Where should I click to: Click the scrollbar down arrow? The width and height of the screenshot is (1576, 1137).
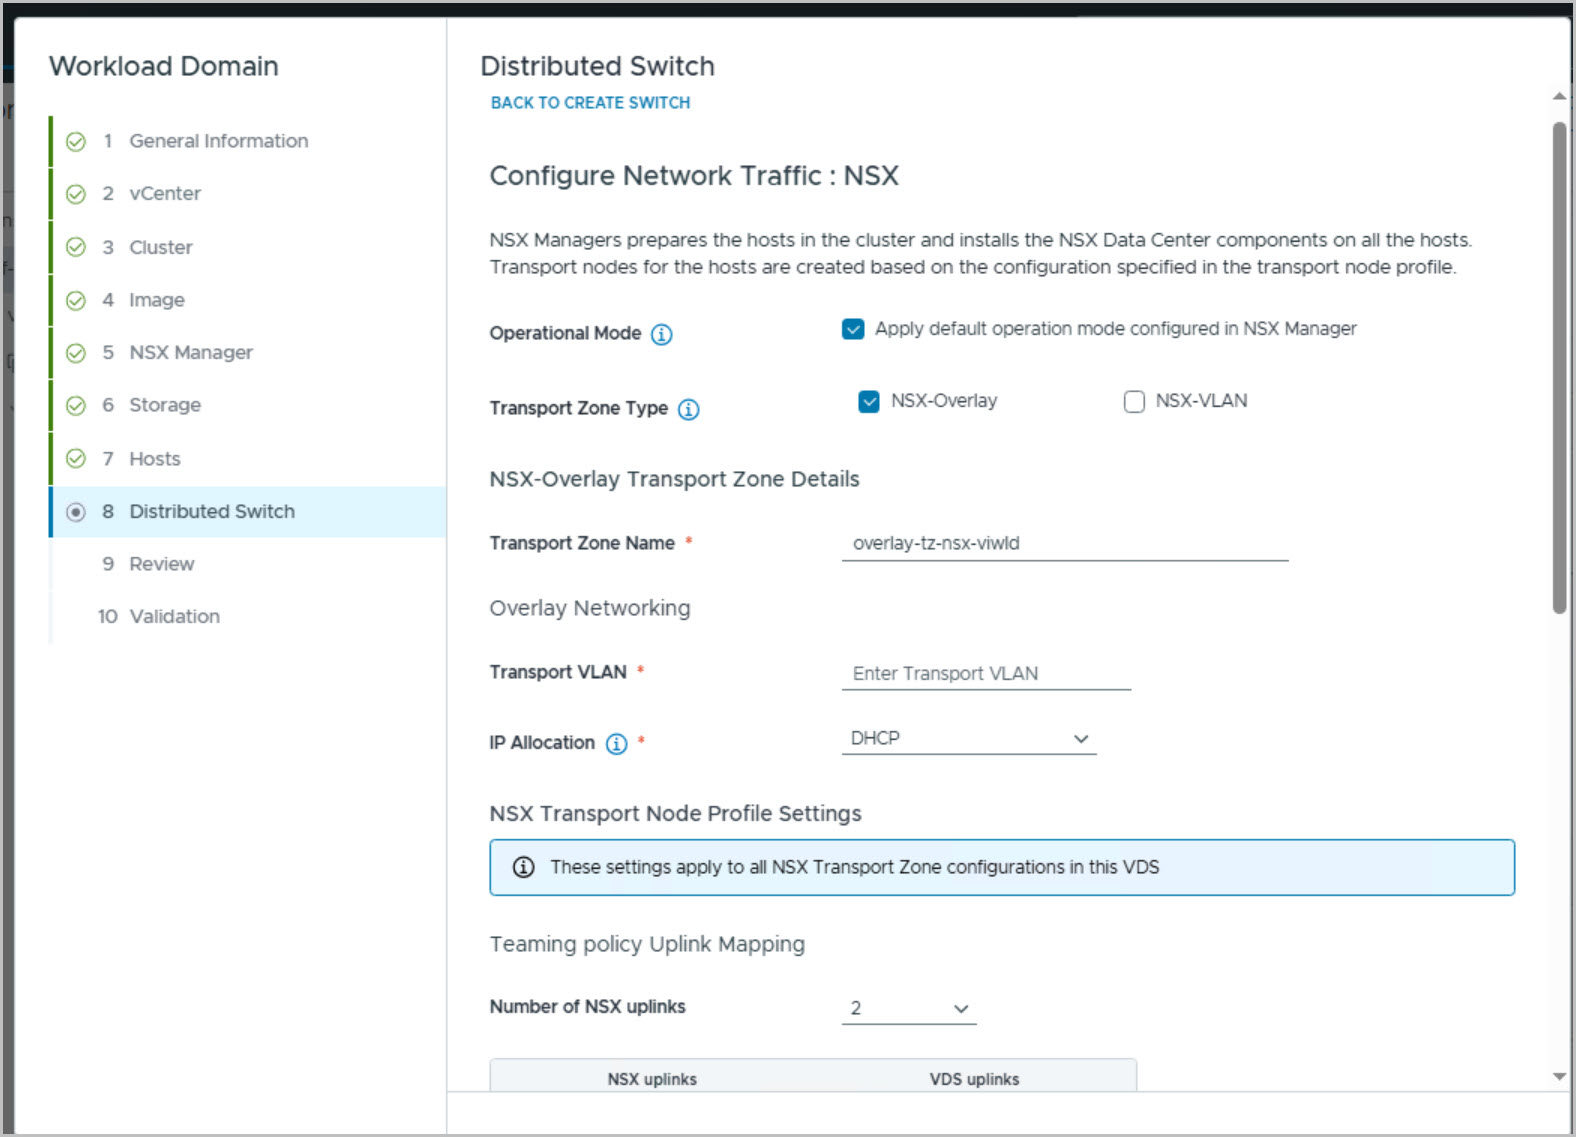[x=1559, y=1077]
